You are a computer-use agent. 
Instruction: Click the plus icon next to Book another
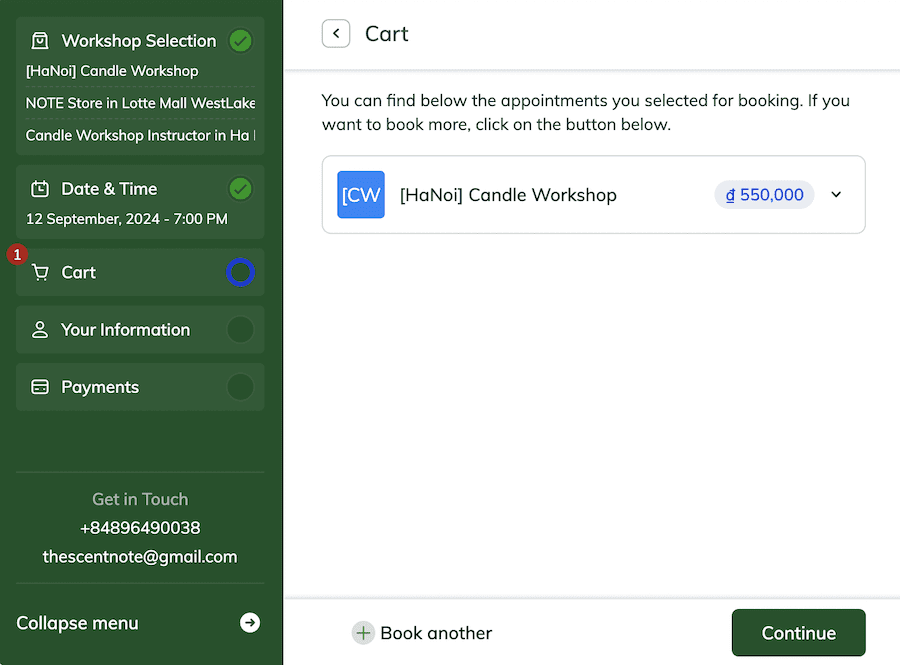pos(363,633)
